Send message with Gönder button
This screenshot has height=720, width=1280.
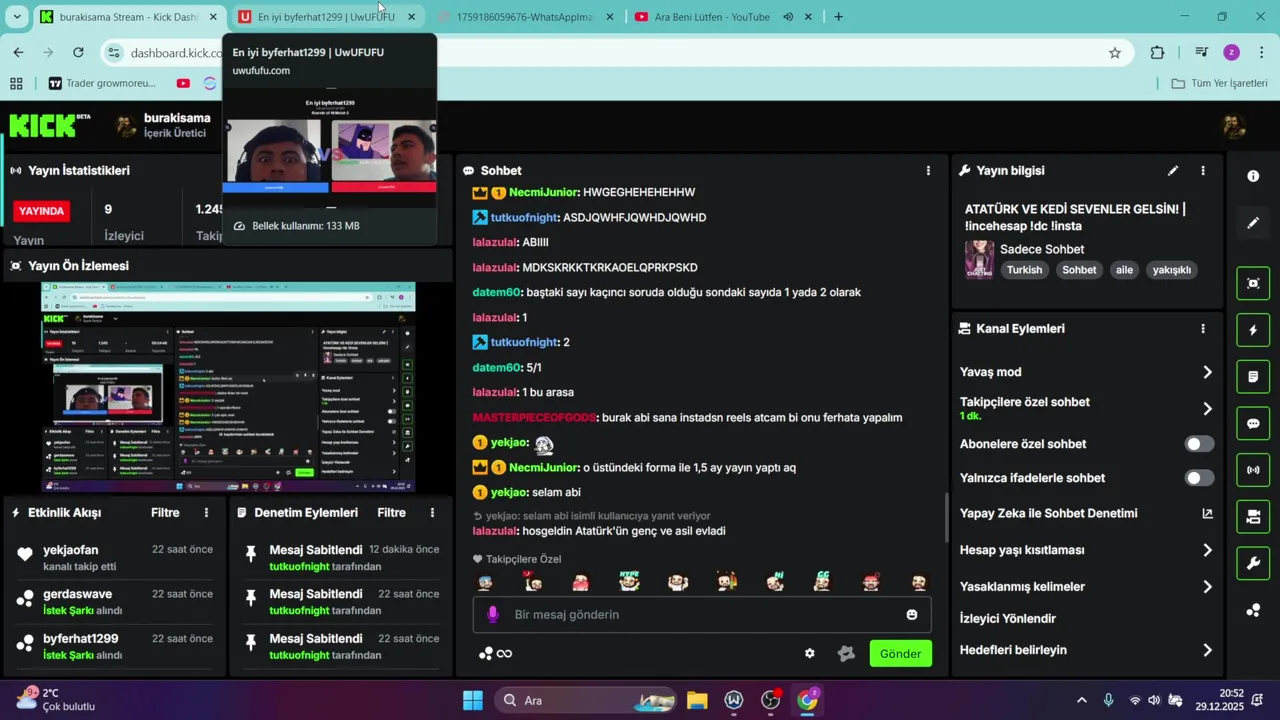click(x=900, y=653)
